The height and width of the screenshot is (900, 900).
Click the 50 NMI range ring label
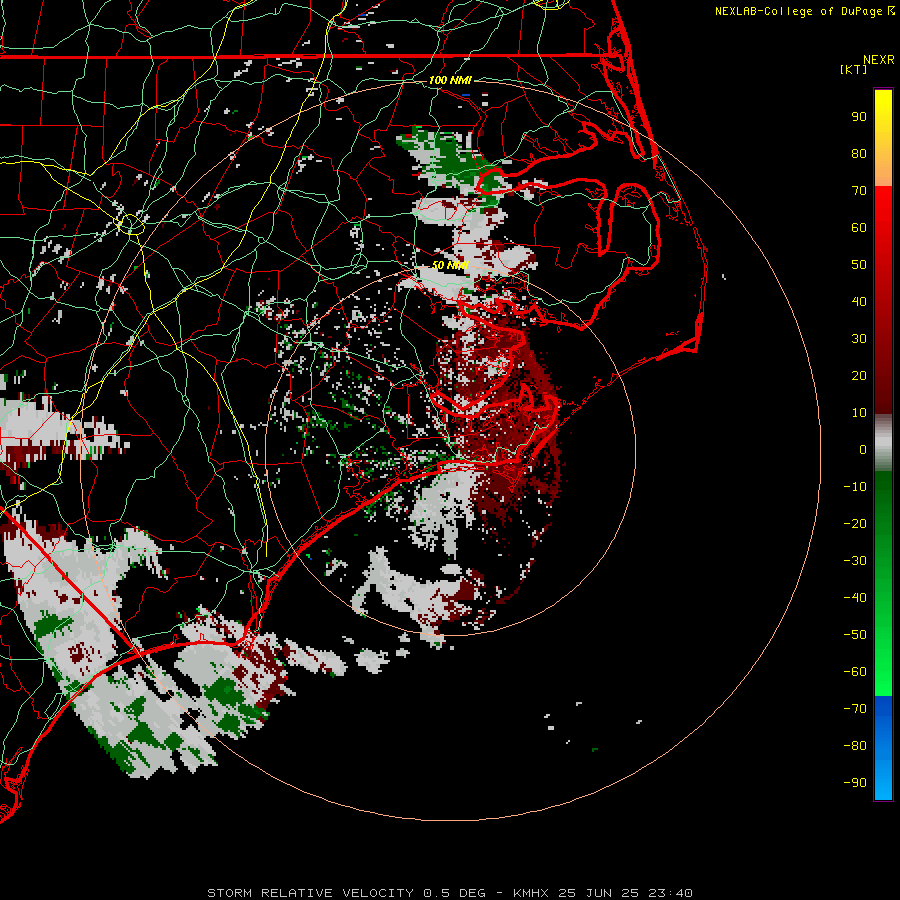point(450,265)
